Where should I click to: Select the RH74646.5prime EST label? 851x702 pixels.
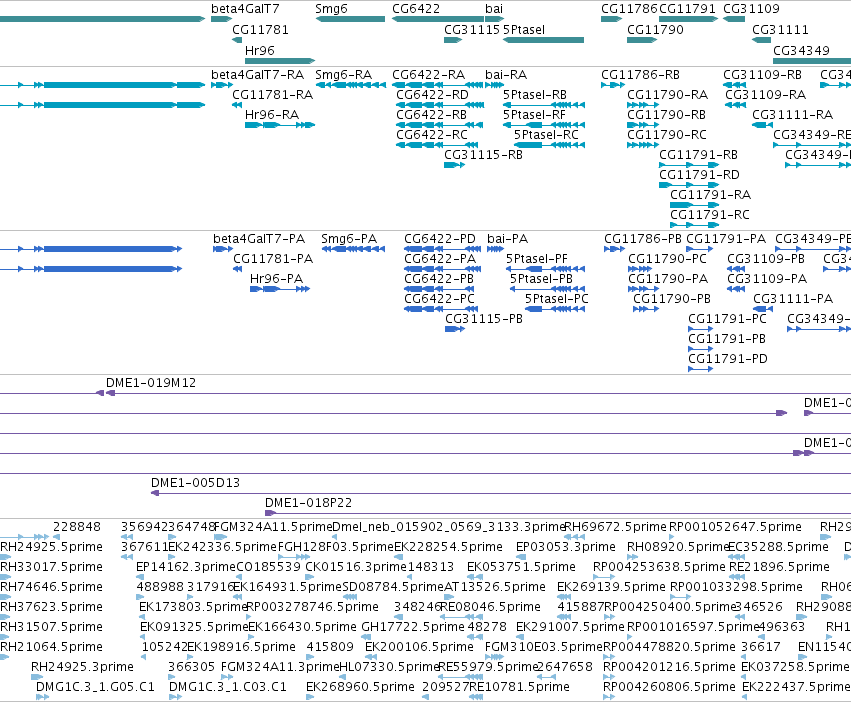52,587
